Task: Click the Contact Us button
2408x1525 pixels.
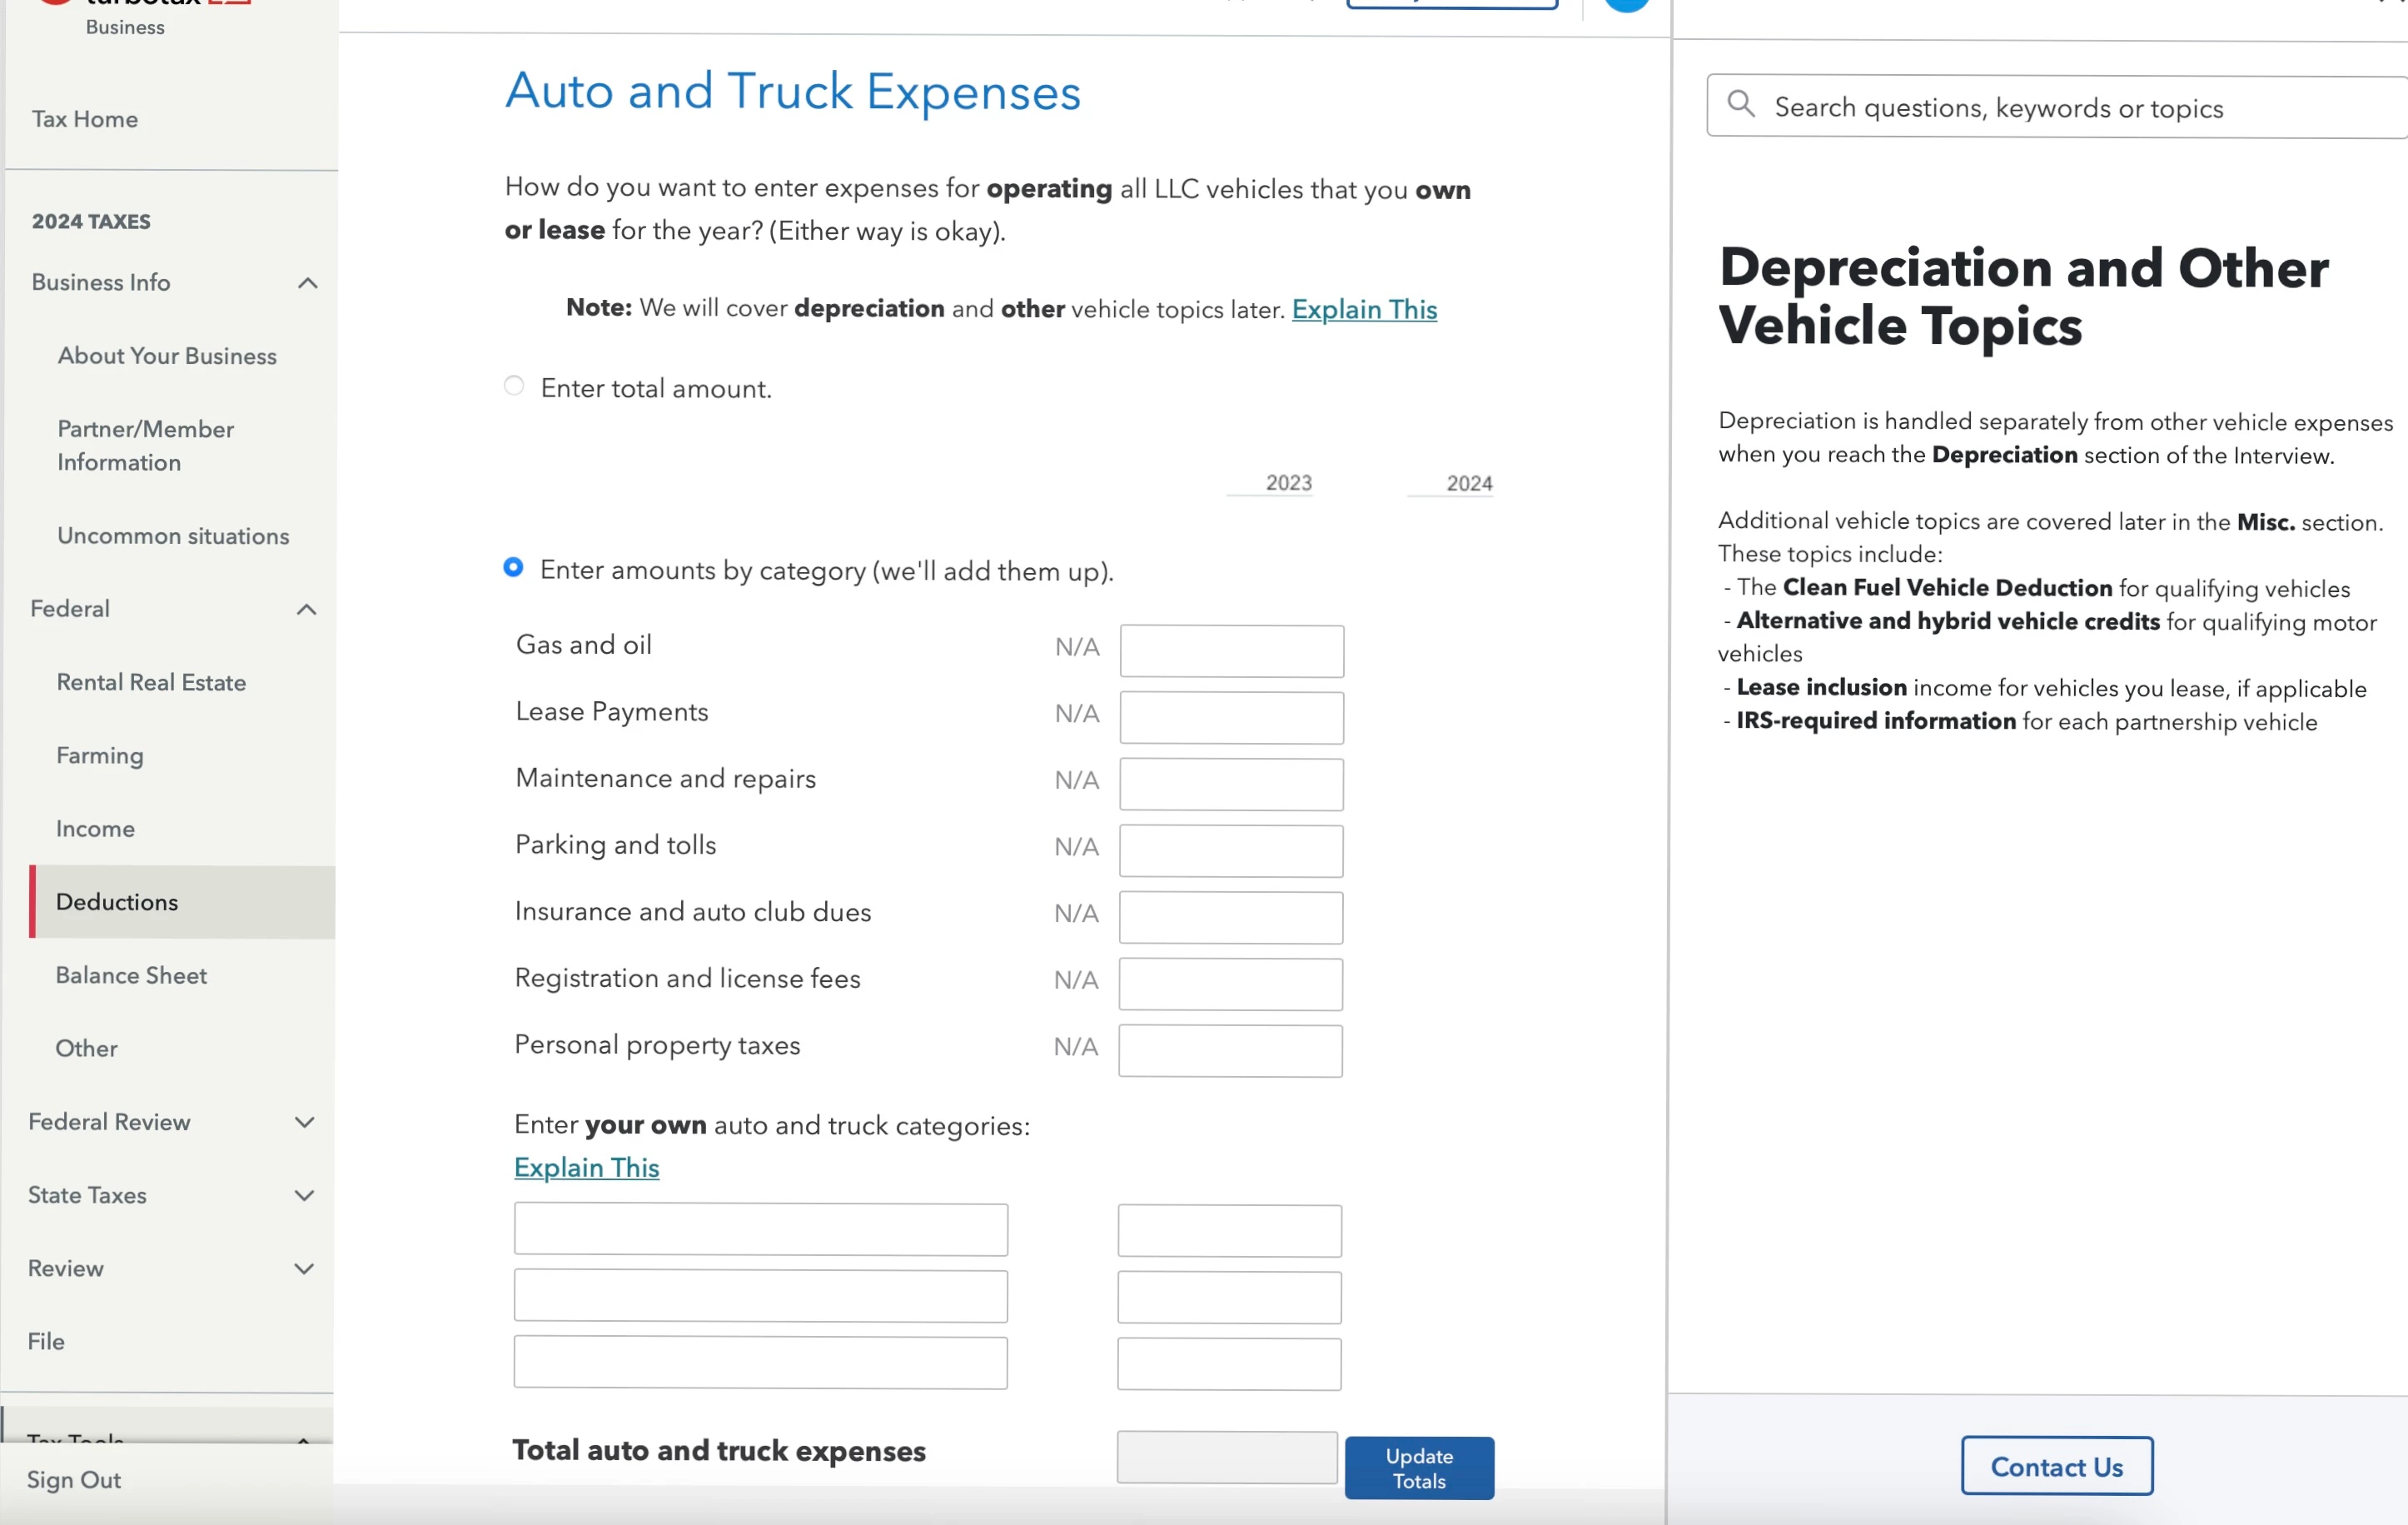Action: (2056, 1466)
